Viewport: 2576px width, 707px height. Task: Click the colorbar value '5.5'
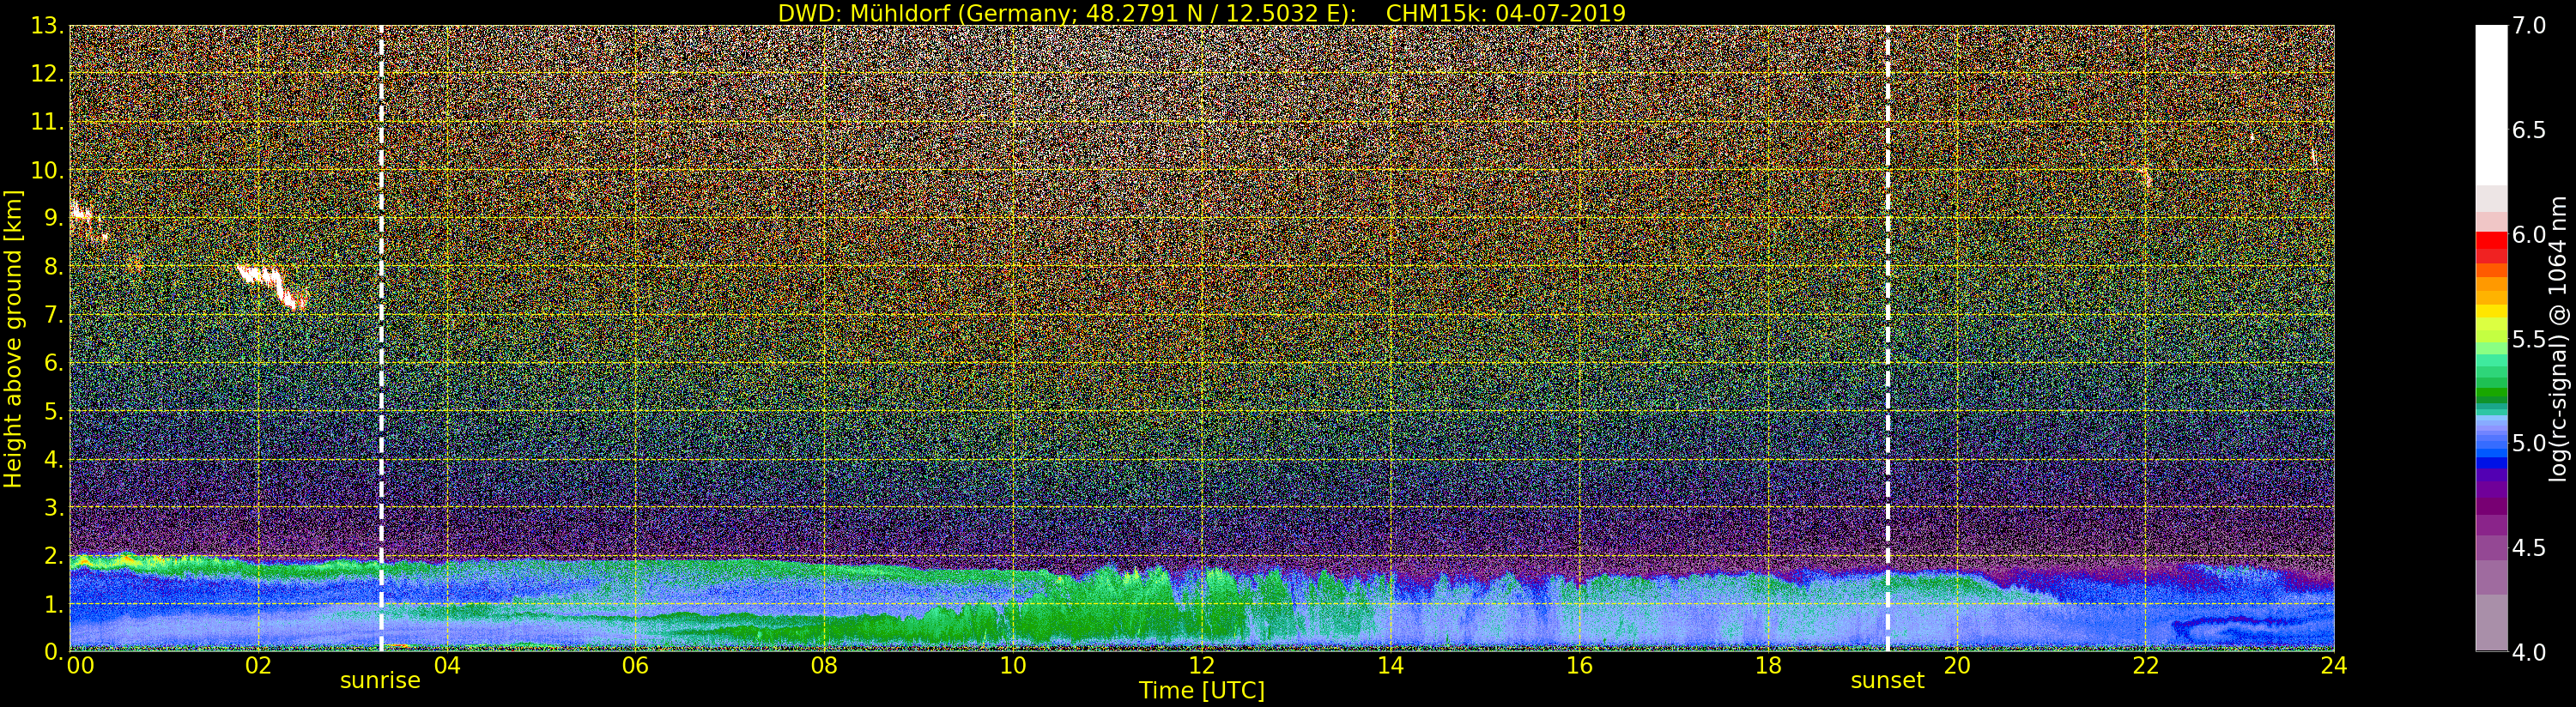click(x=2529, y=339)
